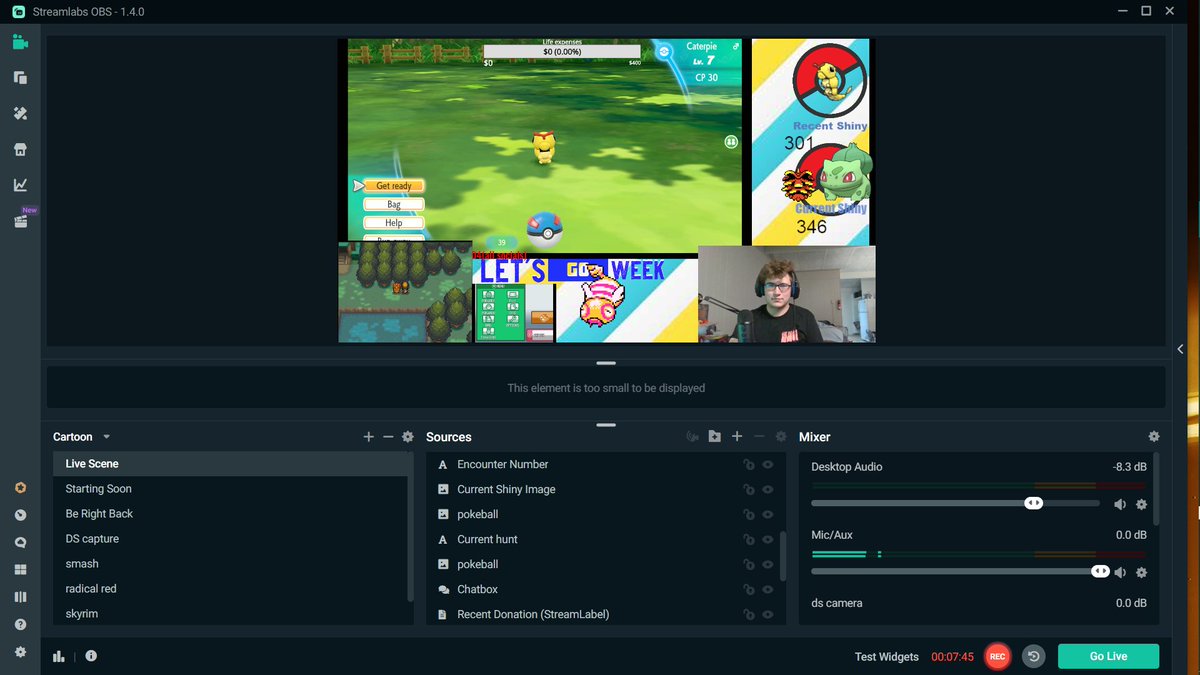Select the Starting Soon scene
1200x675 pixels.
tap(98, 488)
